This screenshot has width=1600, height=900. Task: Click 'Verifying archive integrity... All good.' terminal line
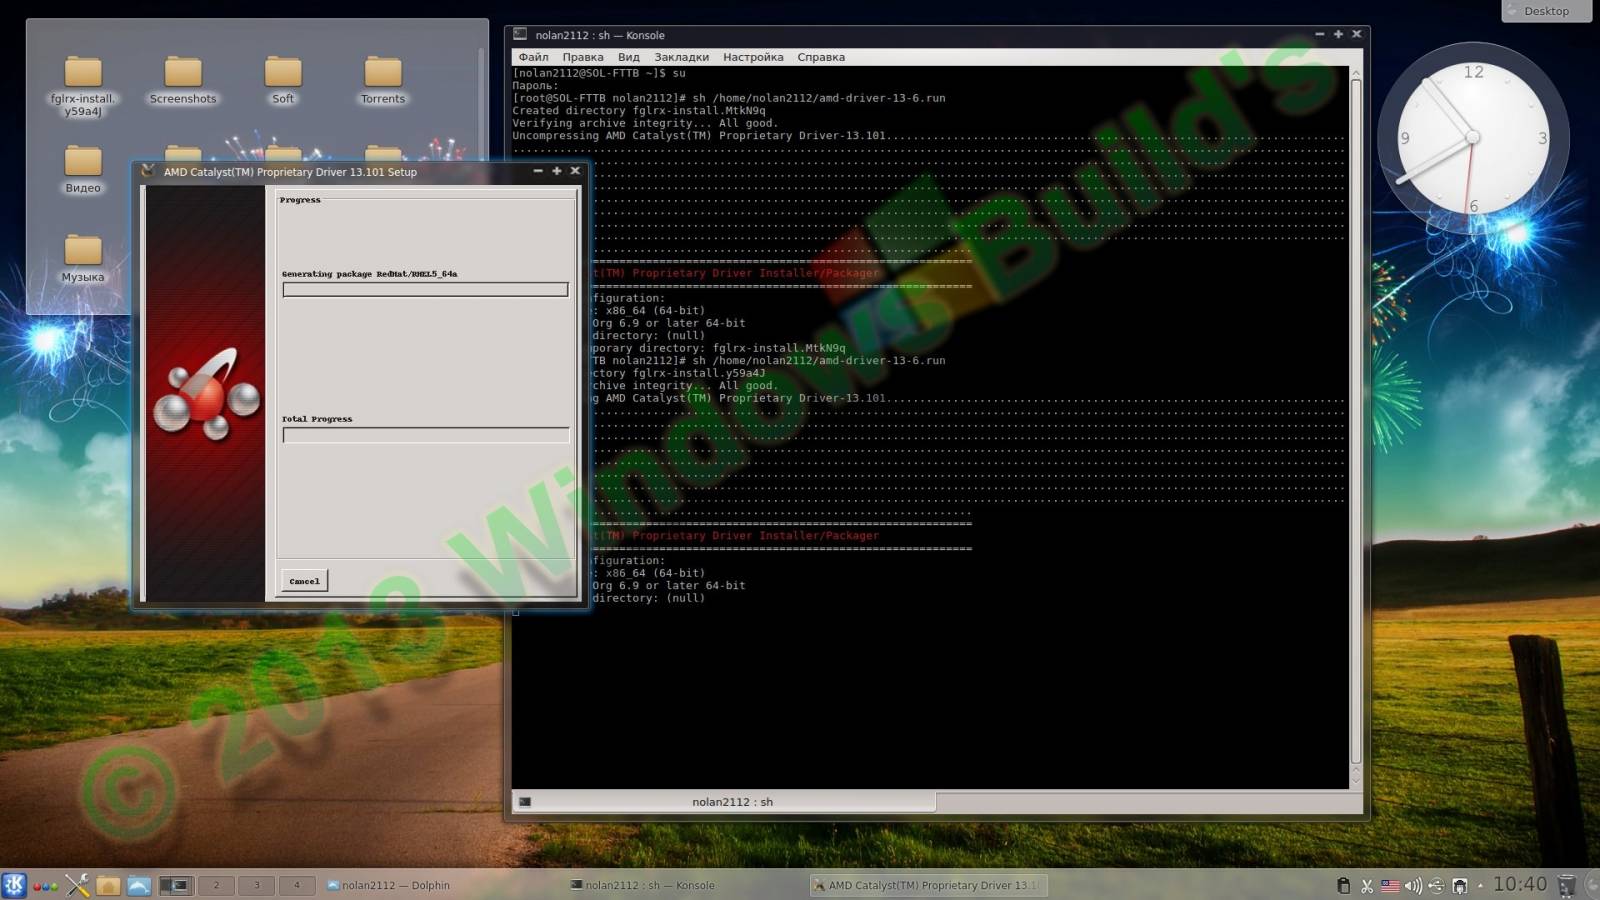point(645,123)
